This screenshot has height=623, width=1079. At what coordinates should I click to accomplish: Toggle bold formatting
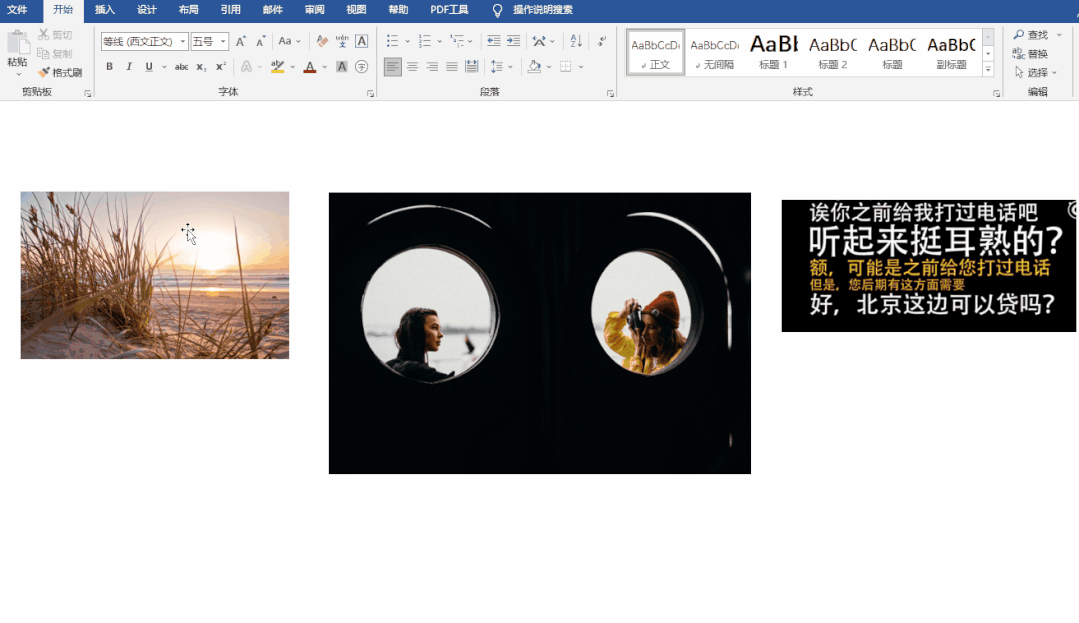coord(109,67)
